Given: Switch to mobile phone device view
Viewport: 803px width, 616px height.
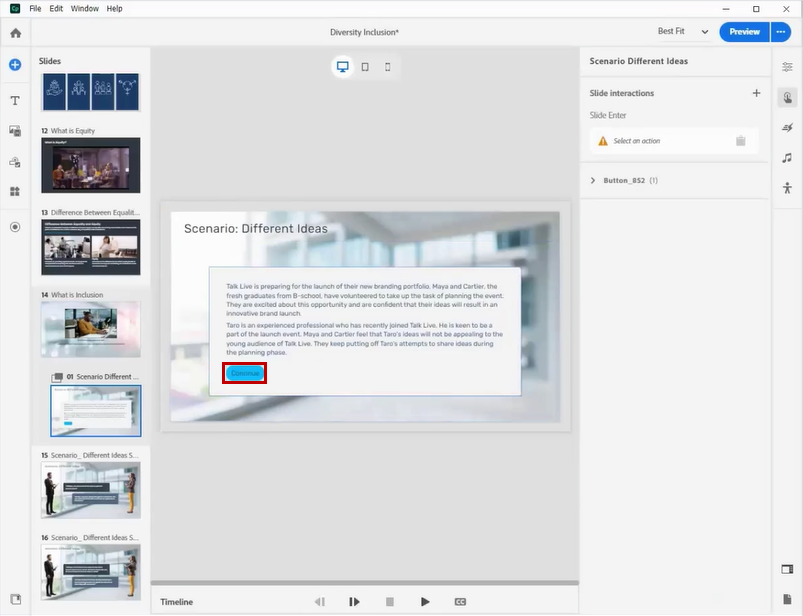Looking at the screenshot, I should (388, 67).
